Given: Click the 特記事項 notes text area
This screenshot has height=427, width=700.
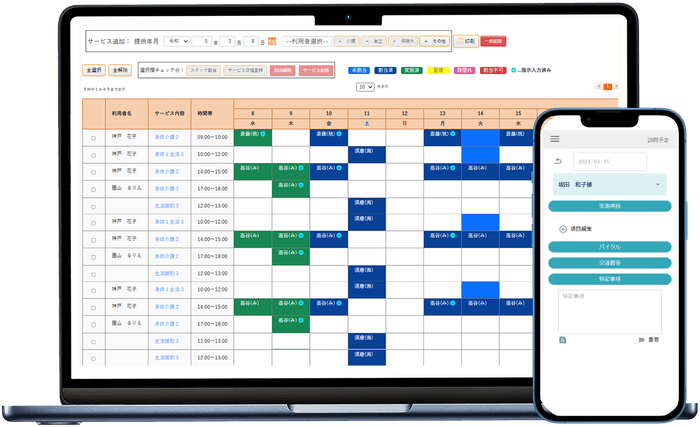Looking at the screenshot, I should tap(609, 310).
